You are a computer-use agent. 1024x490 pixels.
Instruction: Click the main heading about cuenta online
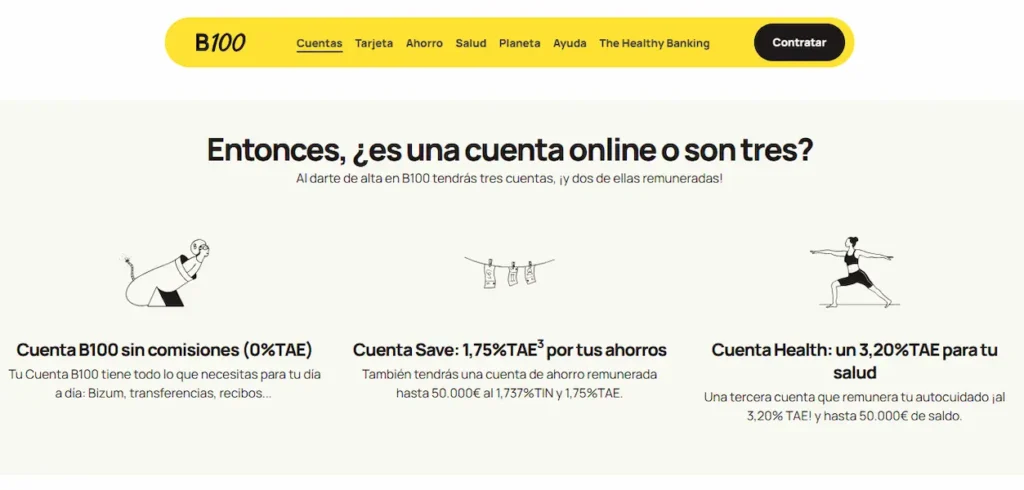[x=510, y=150]
